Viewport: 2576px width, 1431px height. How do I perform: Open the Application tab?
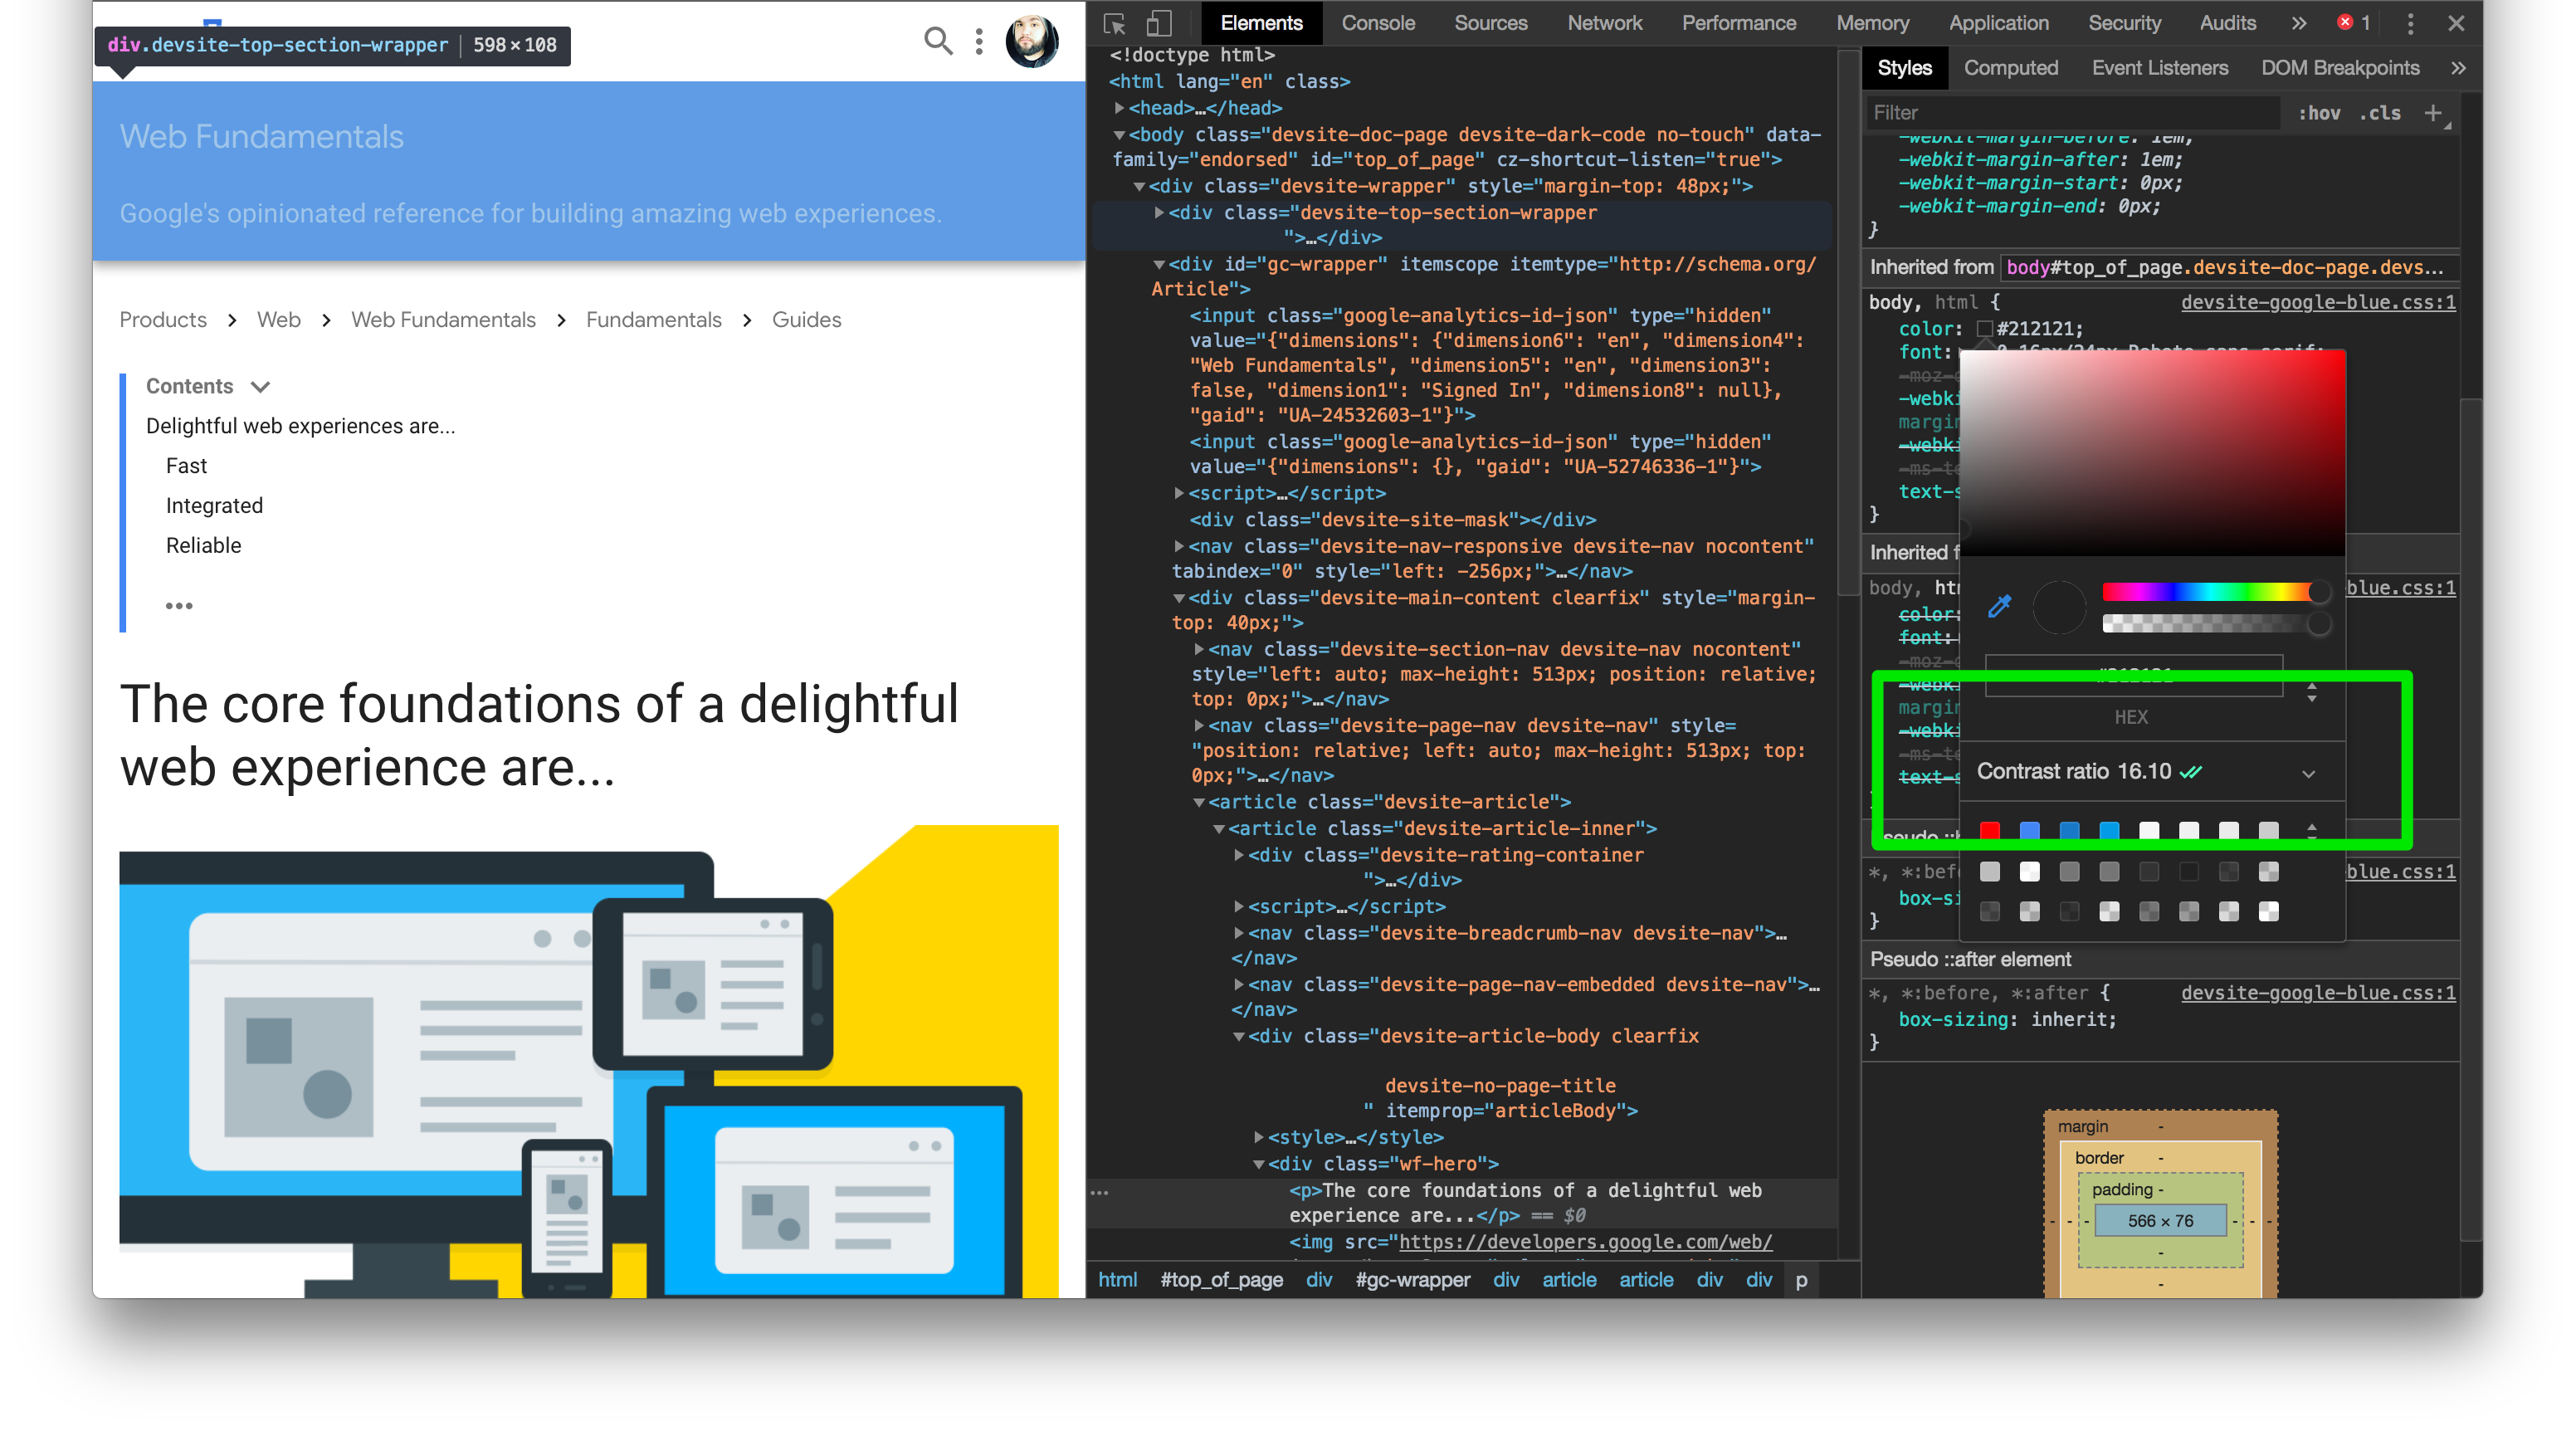click(x=1998, y=23)
